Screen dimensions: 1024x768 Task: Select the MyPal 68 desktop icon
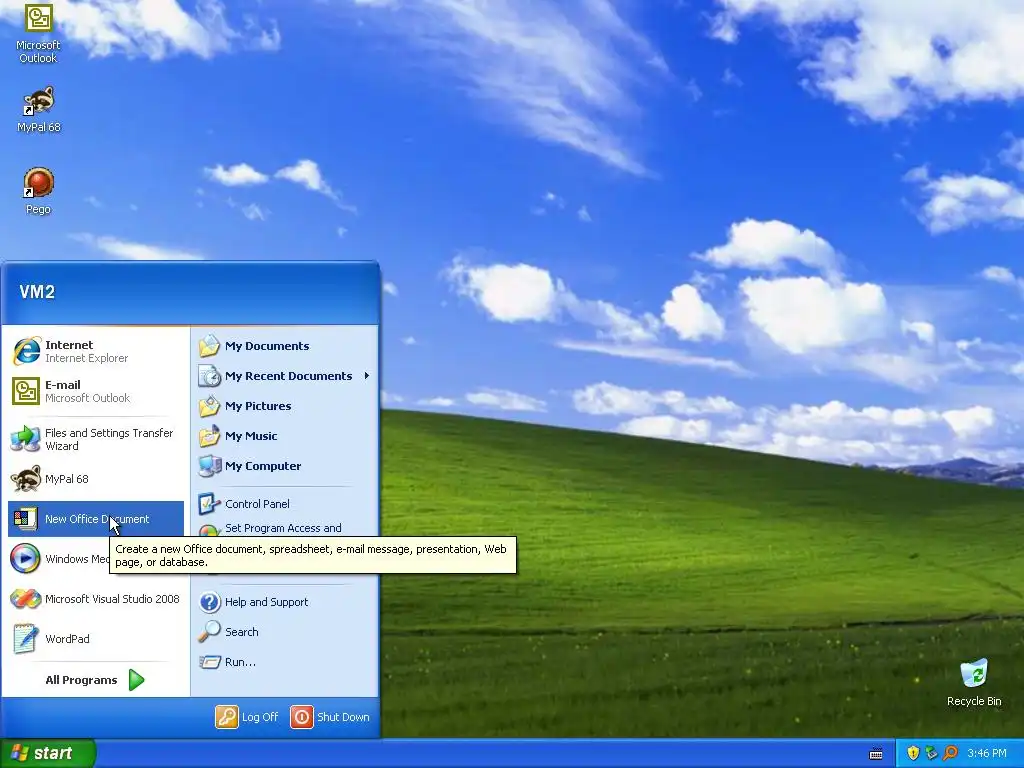tap(39, 110)
